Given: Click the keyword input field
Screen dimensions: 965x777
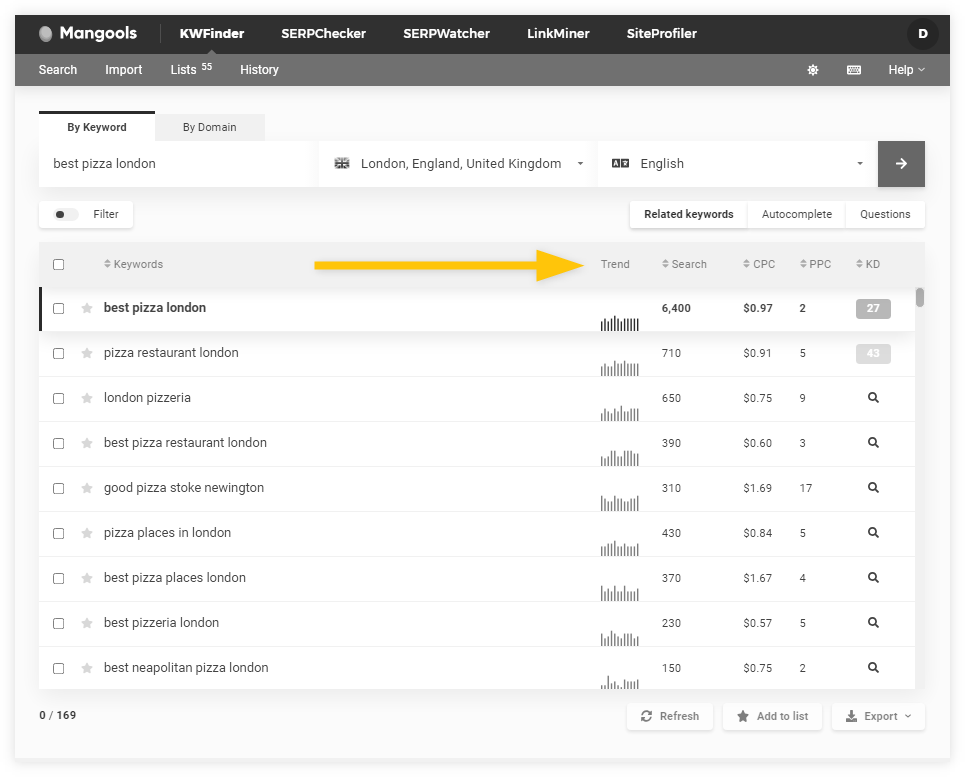Looking at the screenshot, I should 178,164.
